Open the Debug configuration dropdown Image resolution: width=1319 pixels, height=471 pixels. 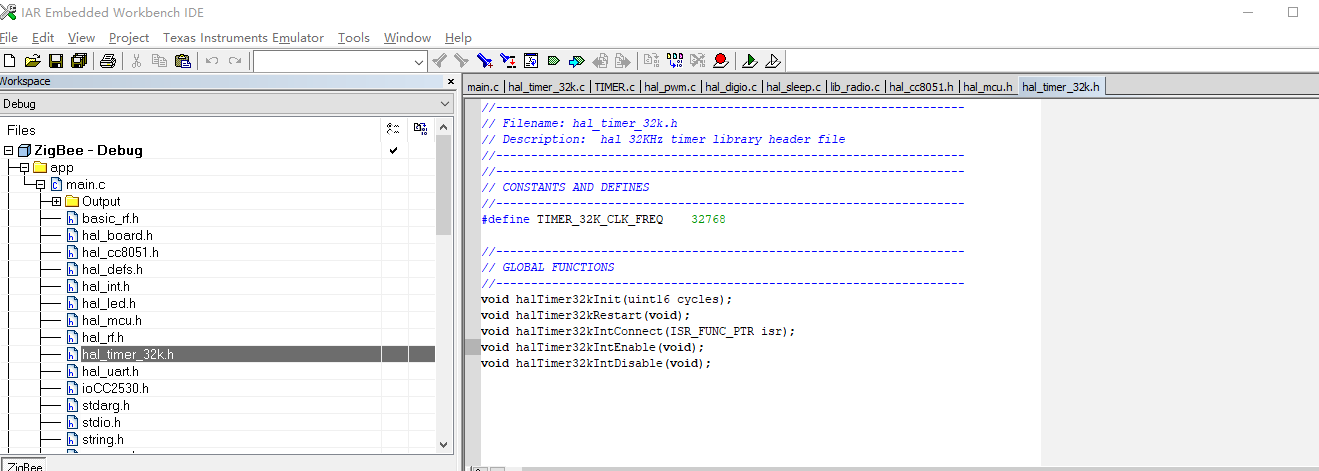(445, 104)
